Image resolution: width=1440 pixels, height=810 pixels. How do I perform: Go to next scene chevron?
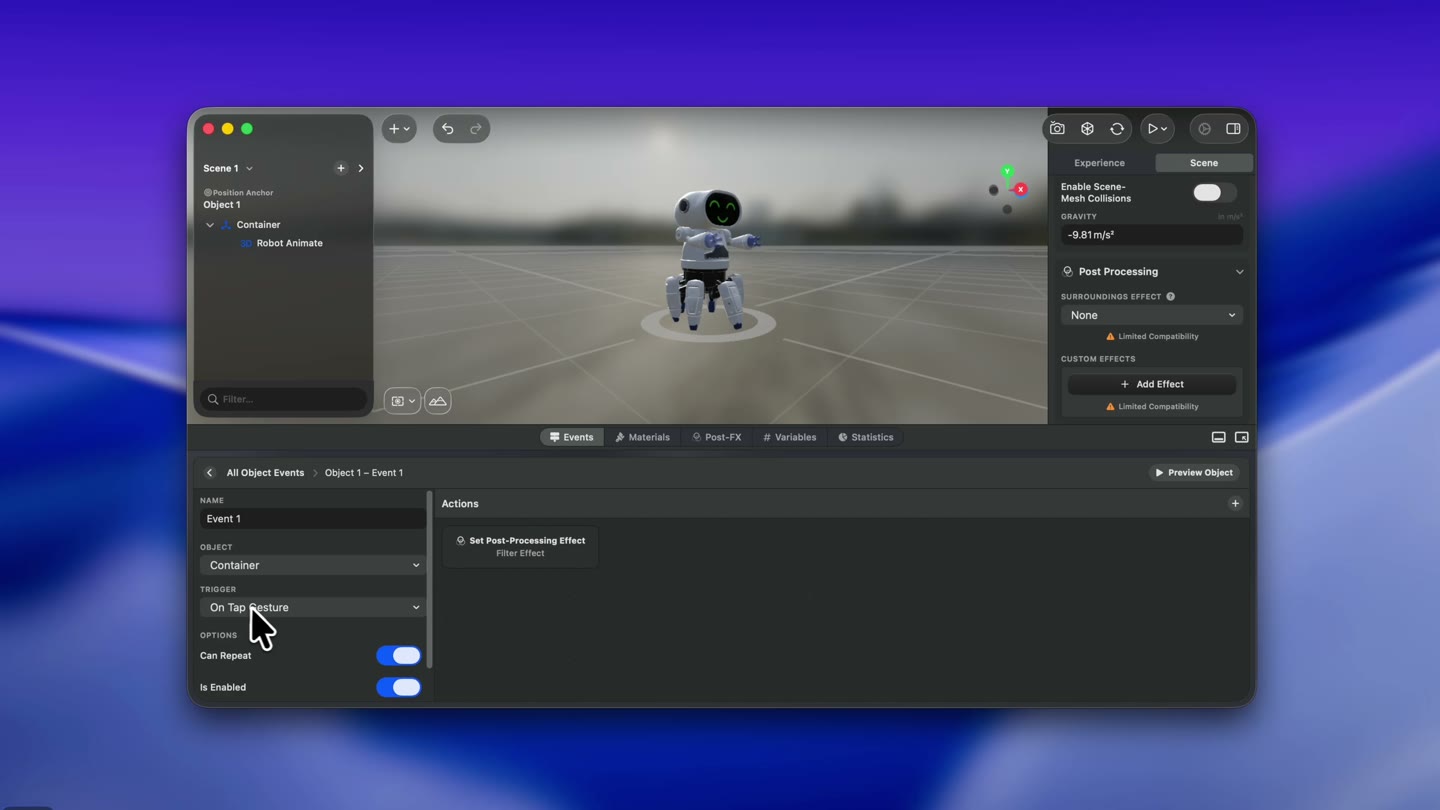click(361, 168)
